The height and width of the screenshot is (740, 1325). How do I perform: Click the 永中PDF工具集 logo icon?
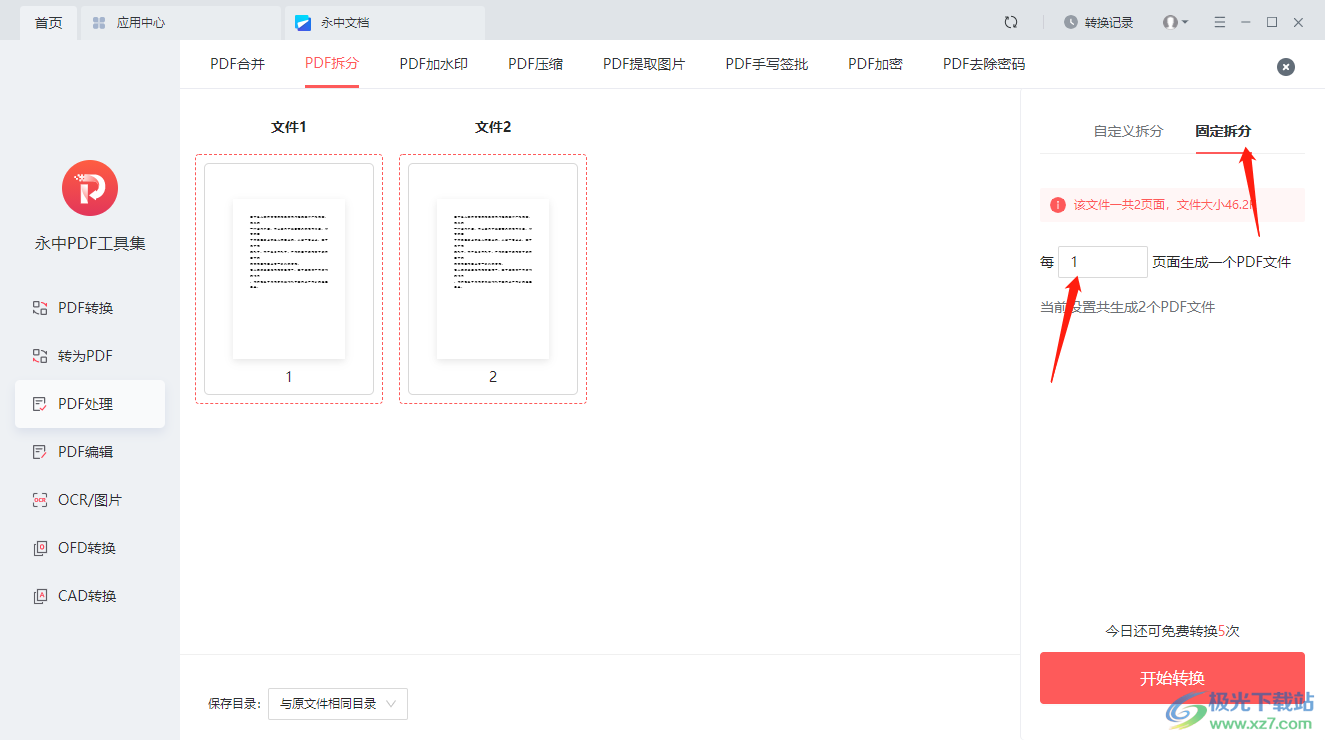coord(90,188)
